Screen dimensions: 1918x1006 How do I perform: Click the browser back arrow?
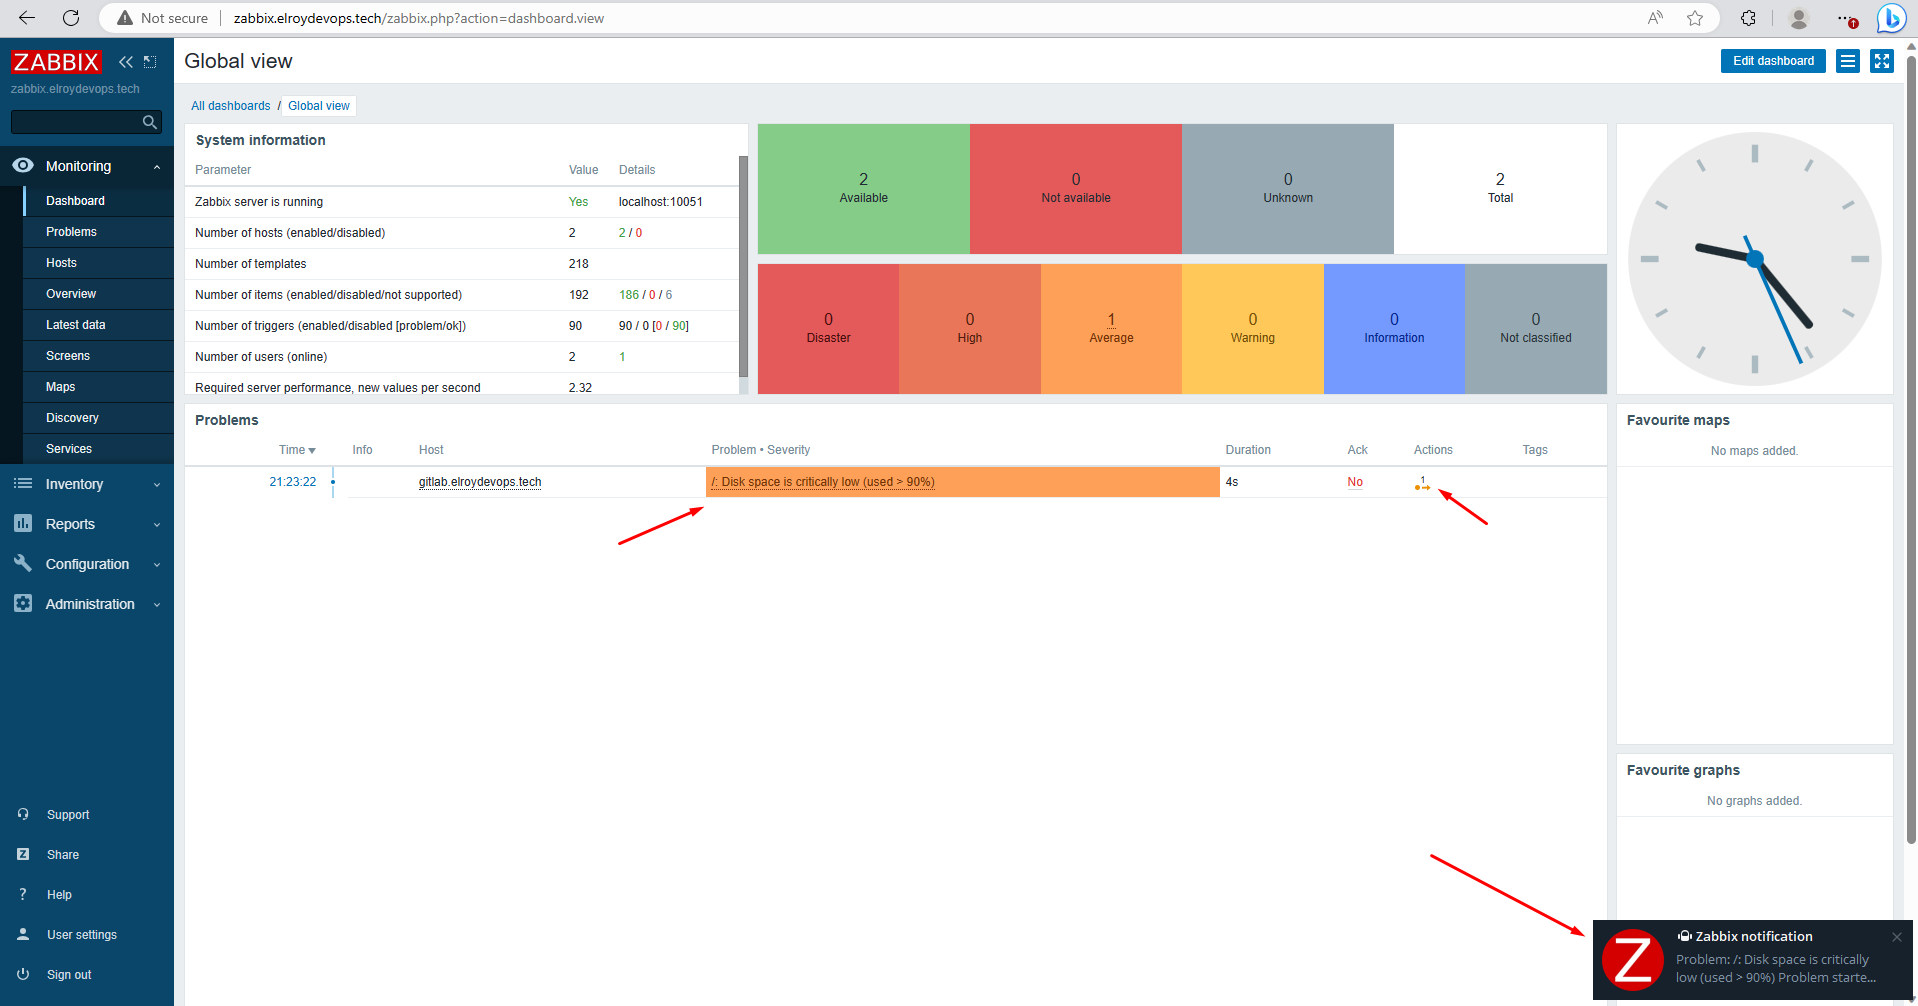click(x=27, y=18)
